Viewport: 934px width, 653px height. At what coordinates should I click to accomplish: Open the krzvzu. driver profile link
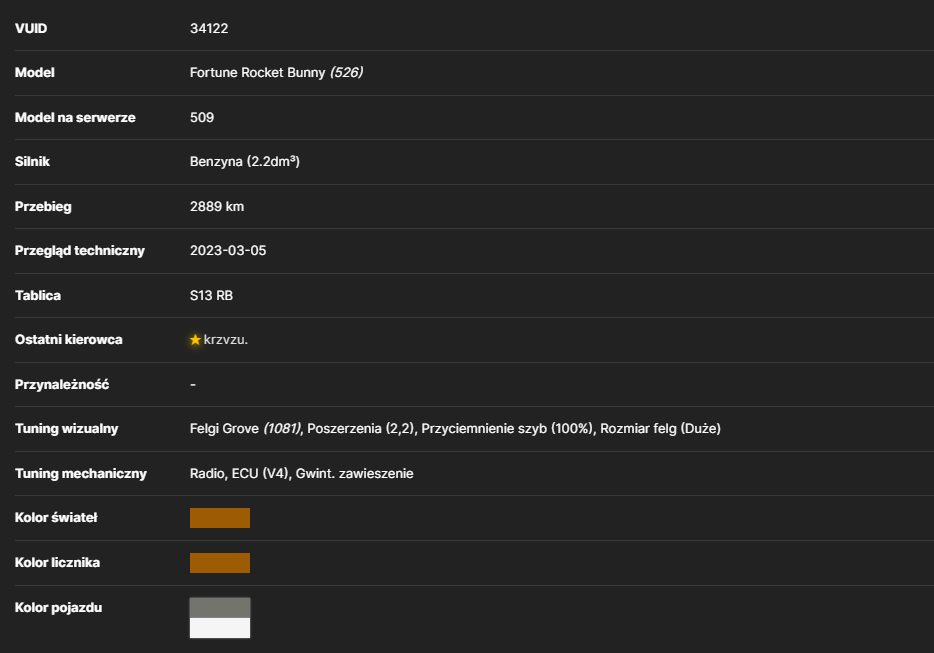pyautogui.click(x=226, y=340)
